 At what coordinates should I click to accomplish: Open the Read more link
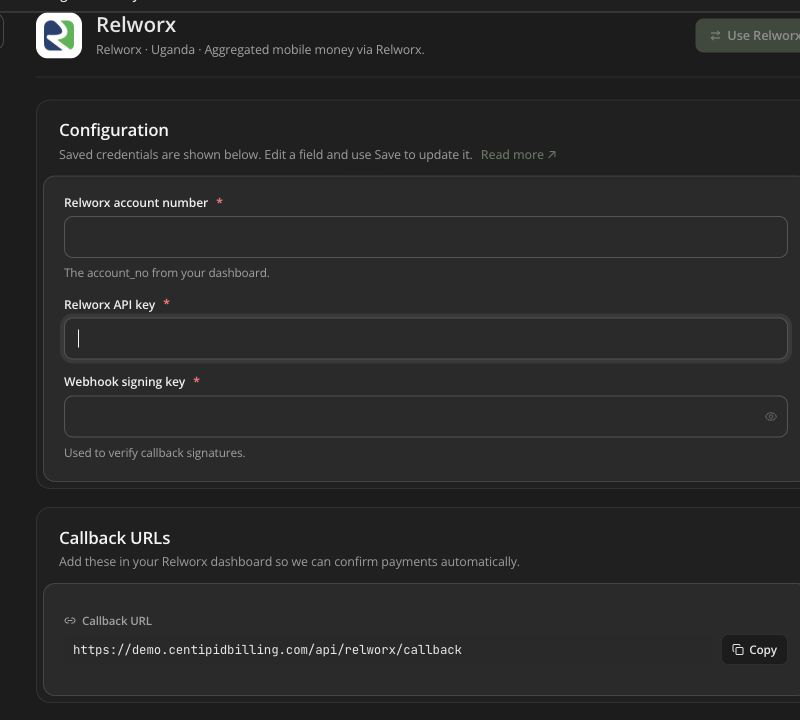[518, 155]
